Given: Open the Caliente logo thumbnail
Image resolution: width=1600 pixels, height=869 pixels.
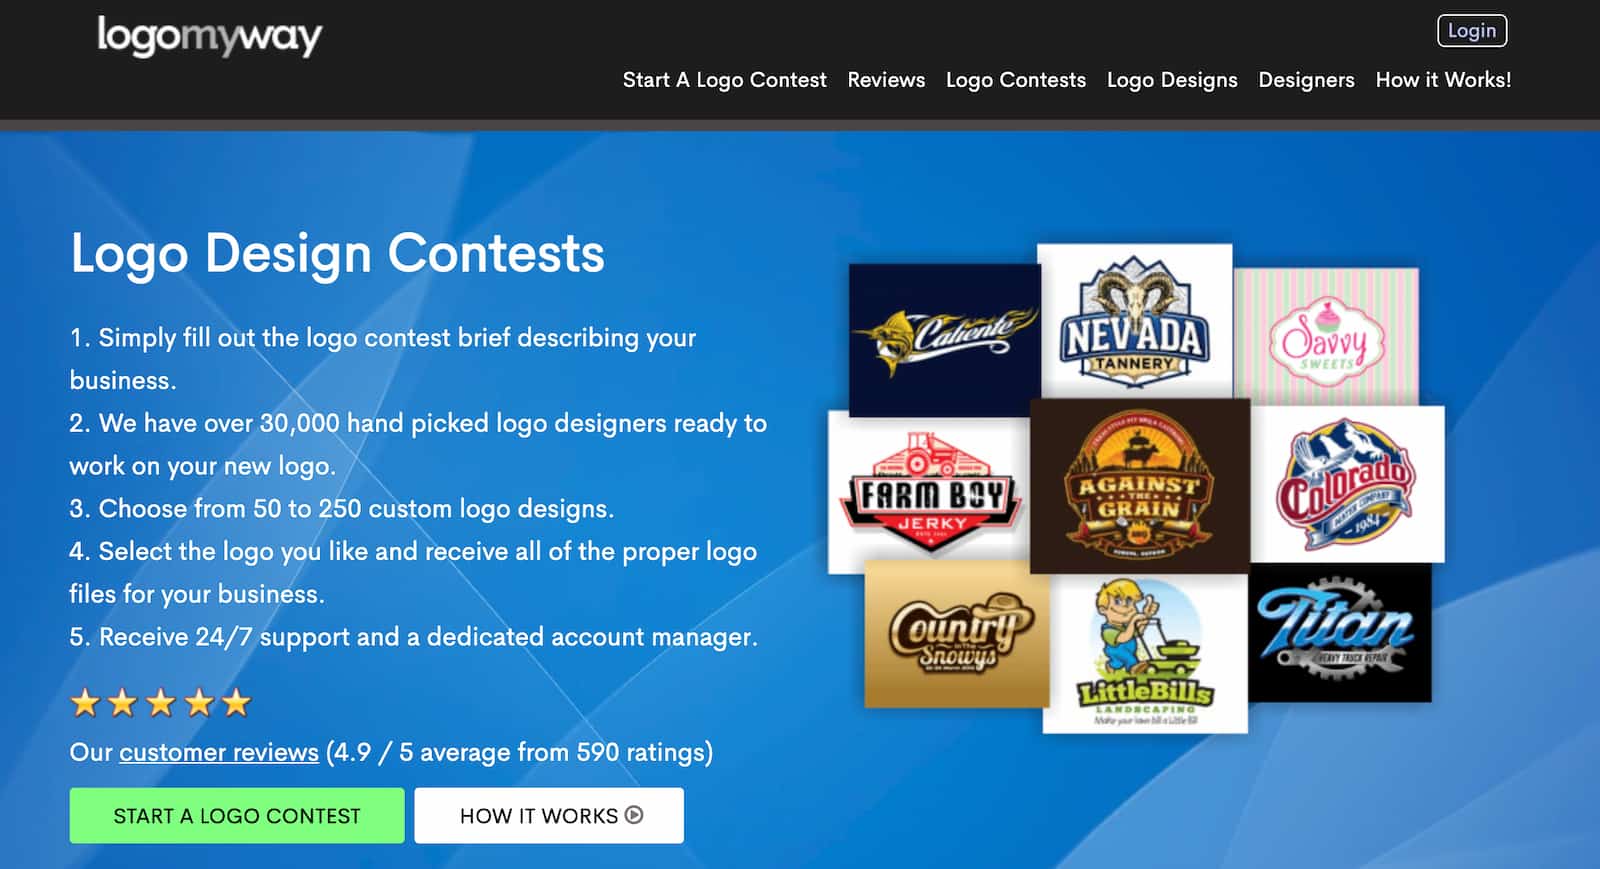Looking at the screenshot, I should pyautogui.click(x=943, y=339).
